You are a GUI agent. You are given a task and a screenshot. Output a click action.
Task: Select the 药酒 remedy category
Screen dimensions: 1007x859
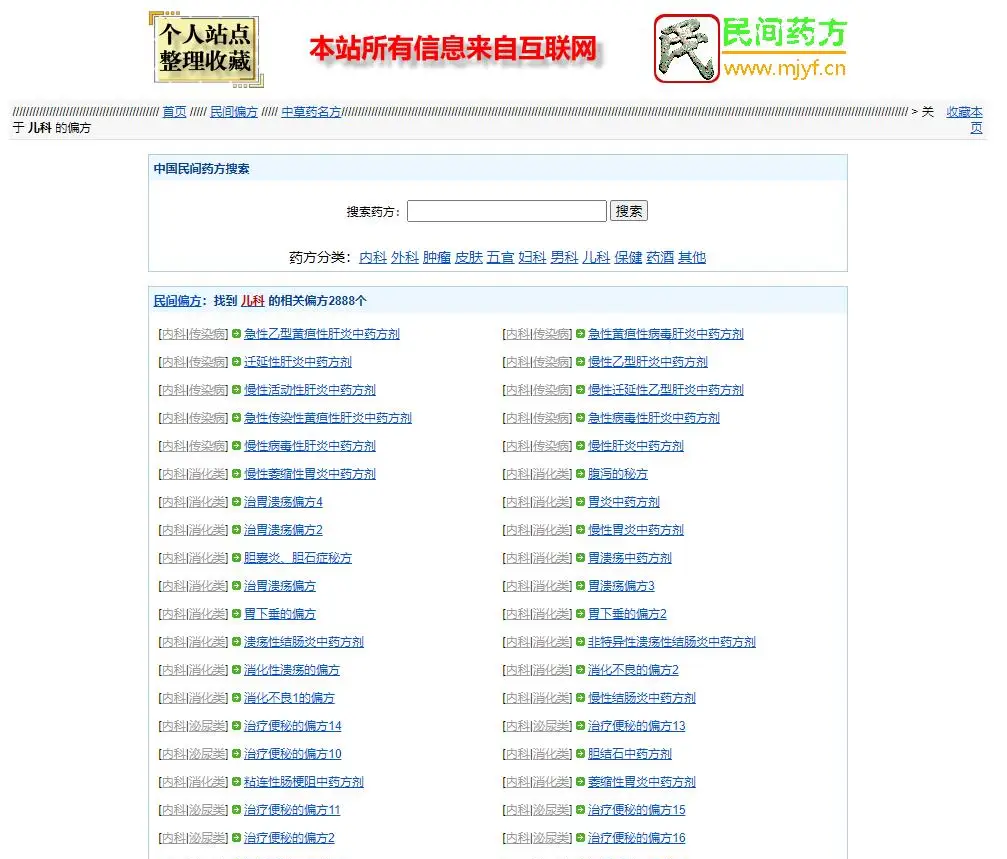pyautogui.click(x=660, y=257)
